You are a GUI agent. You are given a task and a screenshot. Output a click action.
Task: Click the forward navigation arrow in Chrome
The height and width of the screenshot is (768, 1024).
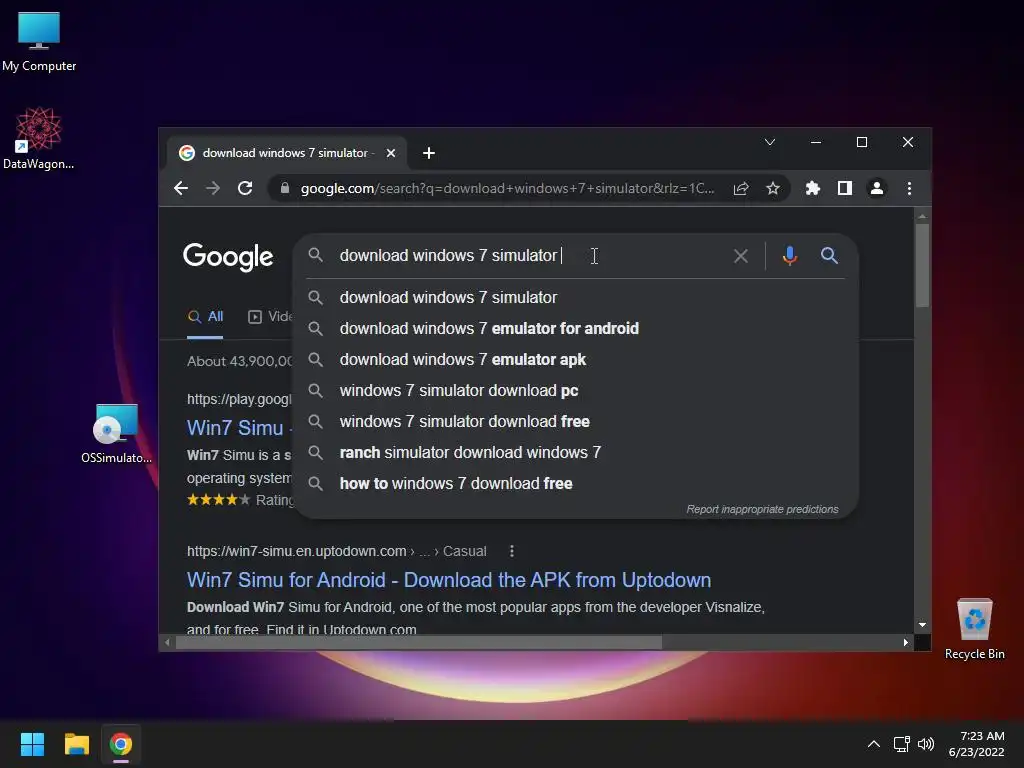point(213,189)
